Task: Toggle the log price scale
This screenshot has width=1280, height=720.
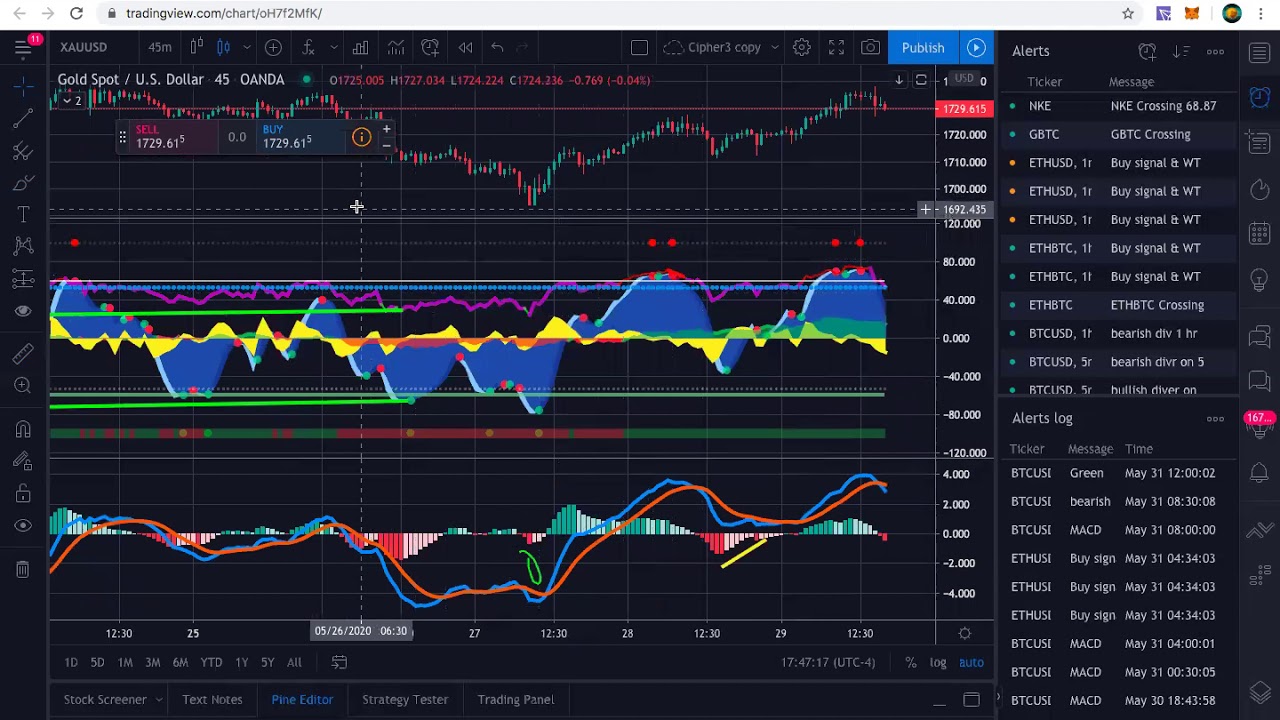Action: coord(938,662)
